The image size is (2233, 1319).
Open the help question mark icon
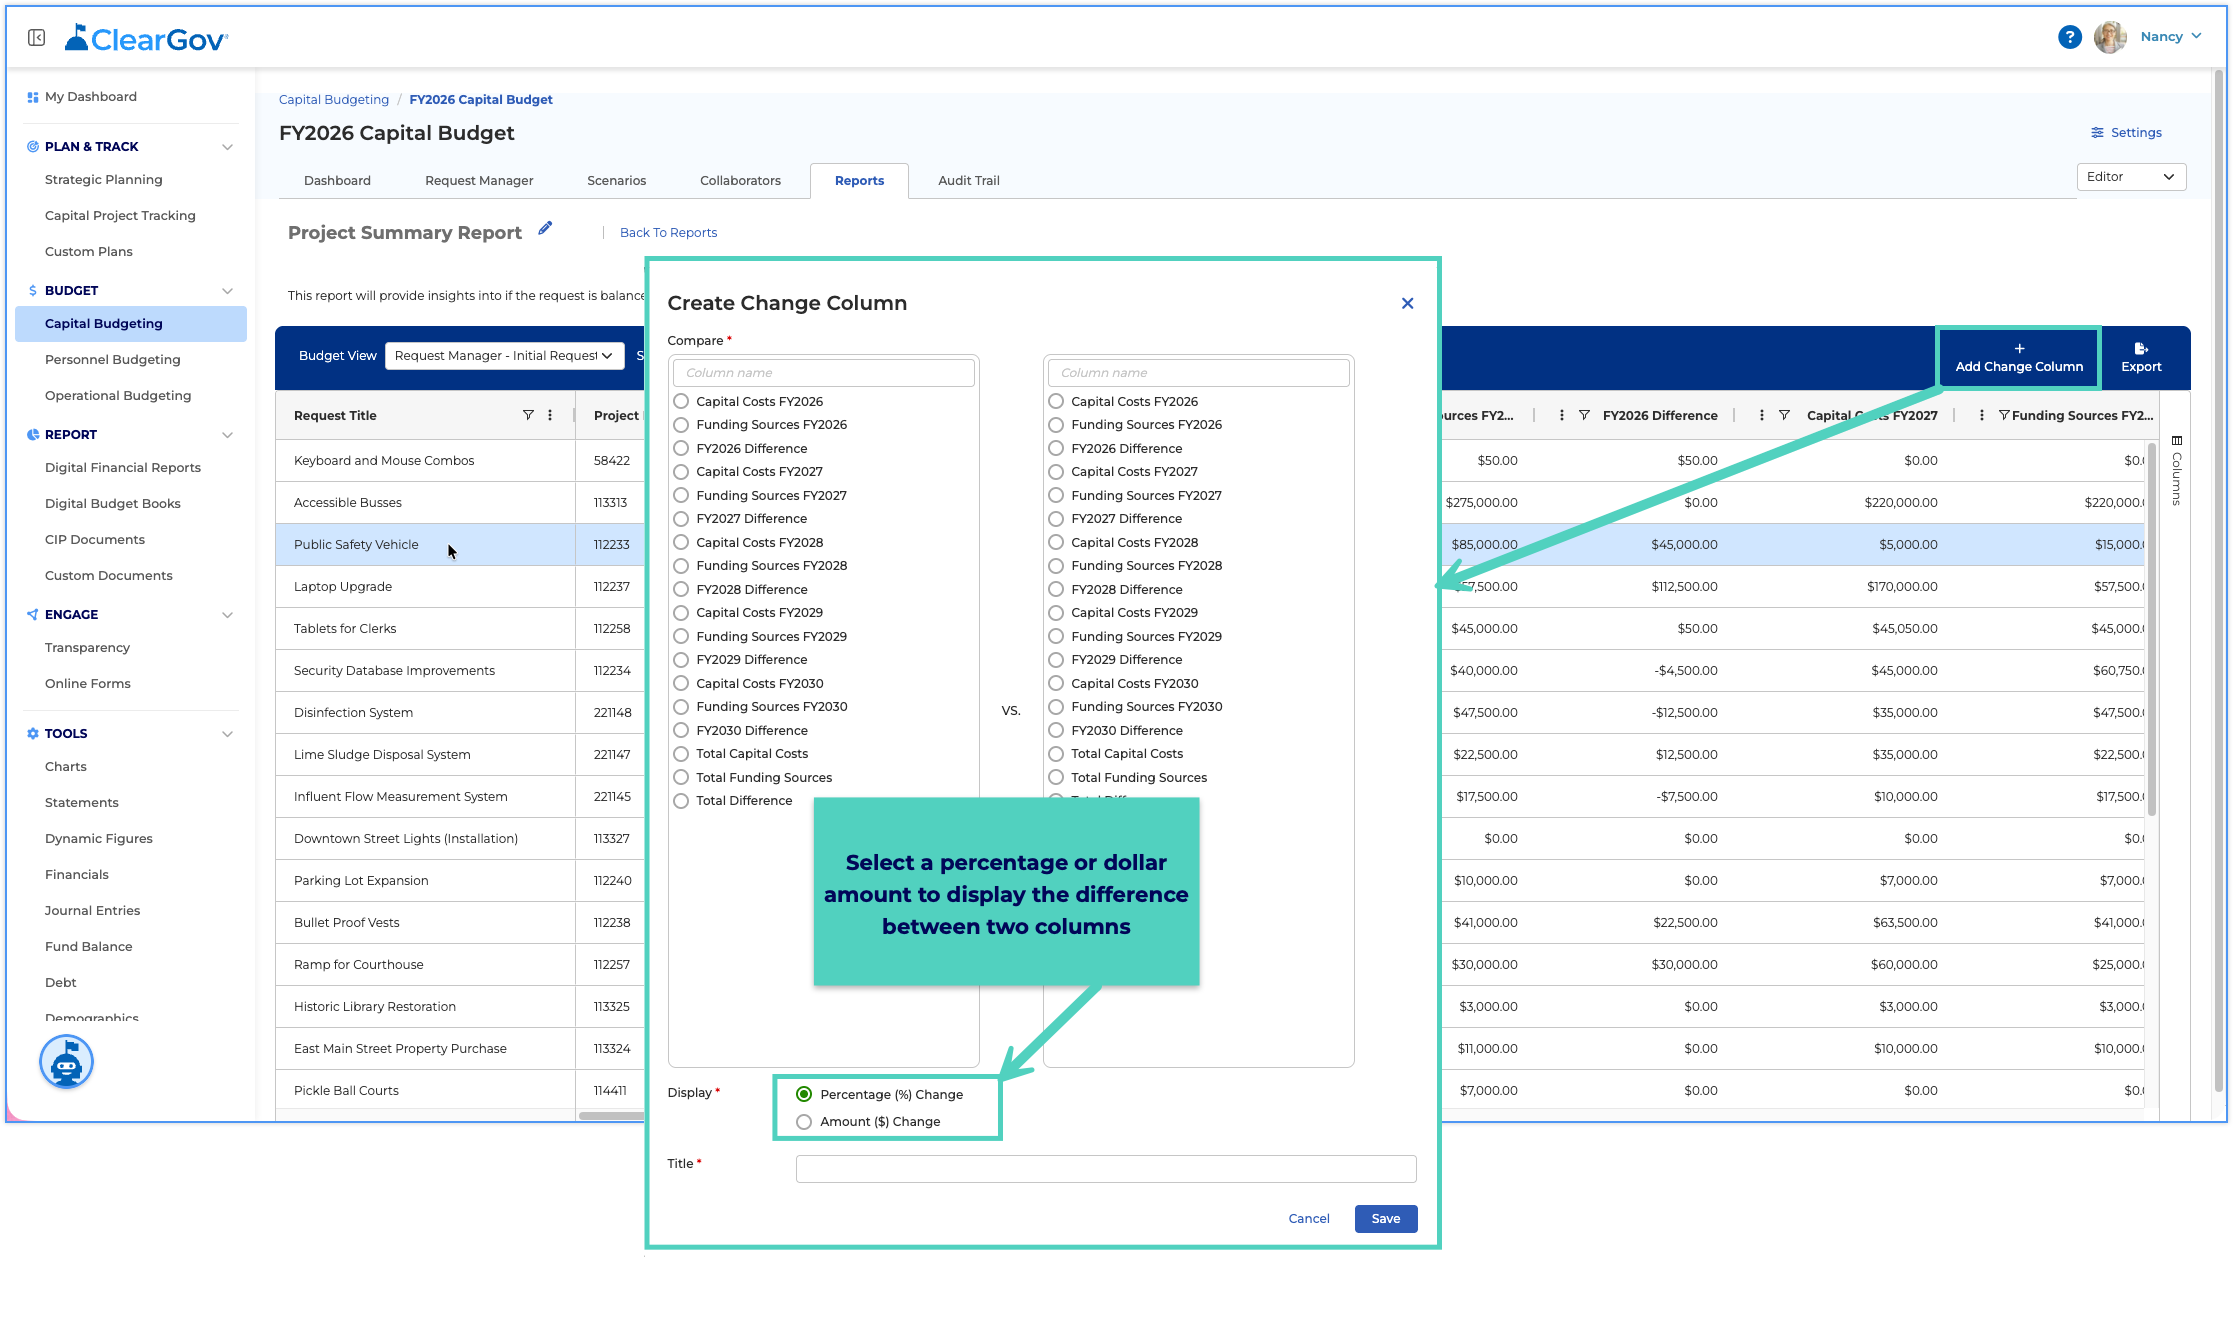pyautogui.click(x=2069, y=37)
